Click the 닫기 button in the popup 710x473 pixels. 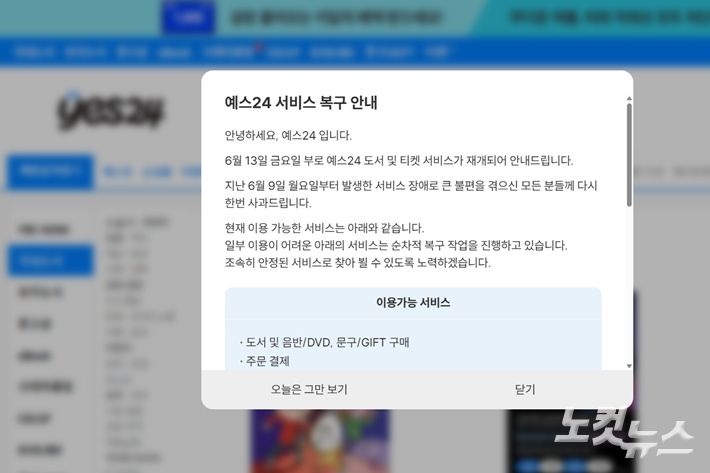click(525, 389)
